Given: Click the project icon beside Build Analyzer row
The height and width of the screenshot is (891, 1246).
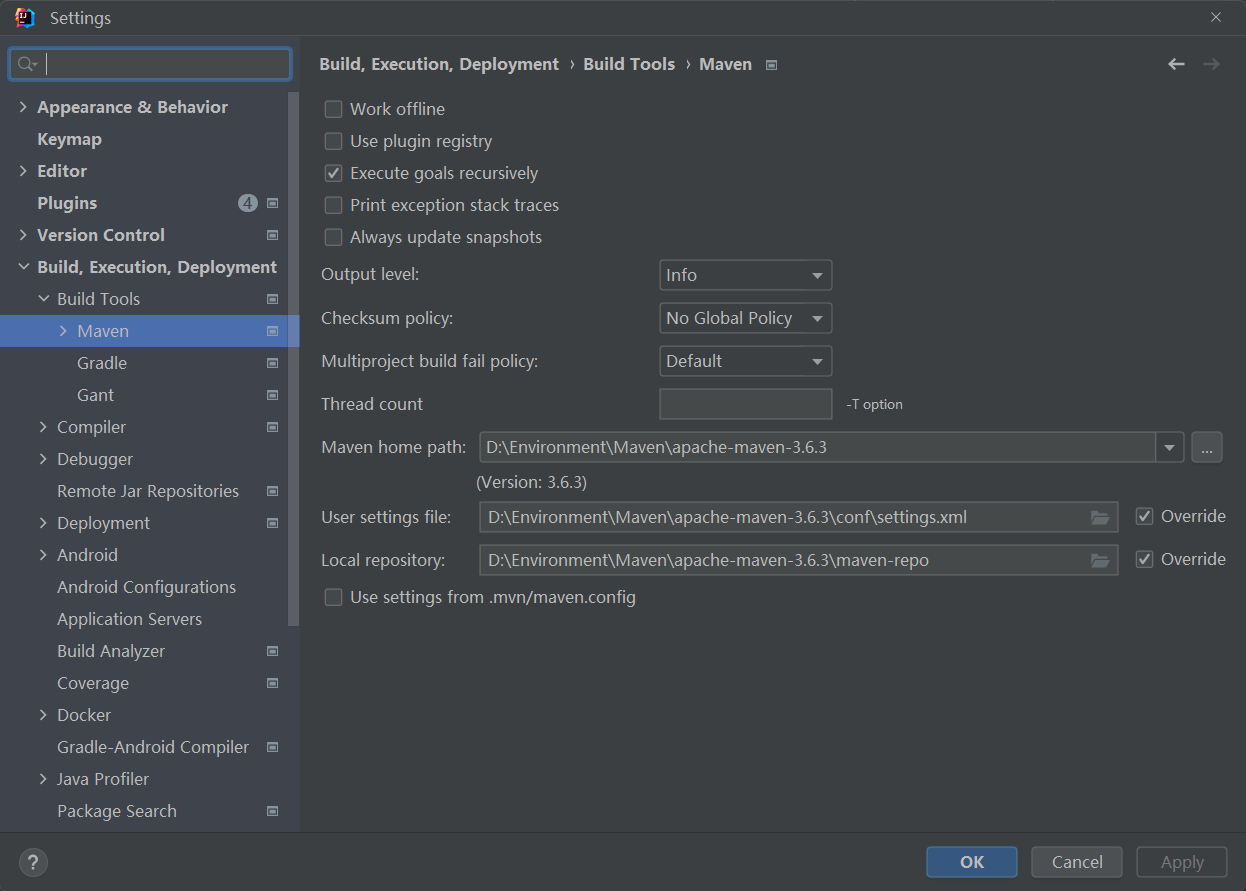Looking at the screenshot, I should (x=272, y=651).
